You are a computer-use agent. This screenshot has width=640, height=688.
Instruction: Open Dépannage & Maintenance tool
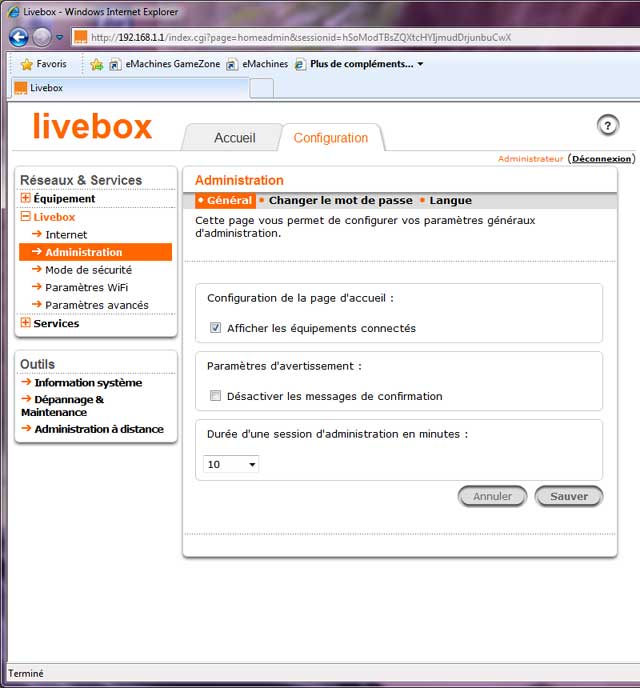click(63, 406)
